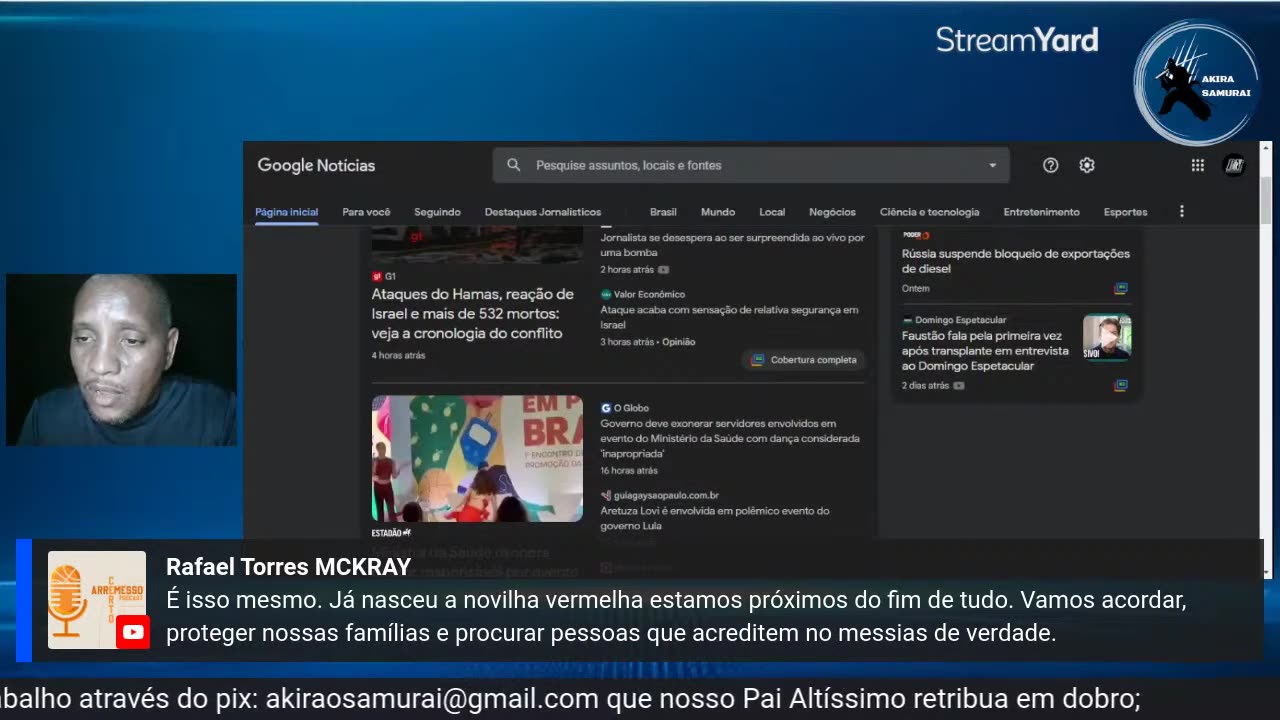Open the 'Ataques do Hamas' G1 headline
The width and height of the screenshot is (1280, 720).
tap(472, 313)
